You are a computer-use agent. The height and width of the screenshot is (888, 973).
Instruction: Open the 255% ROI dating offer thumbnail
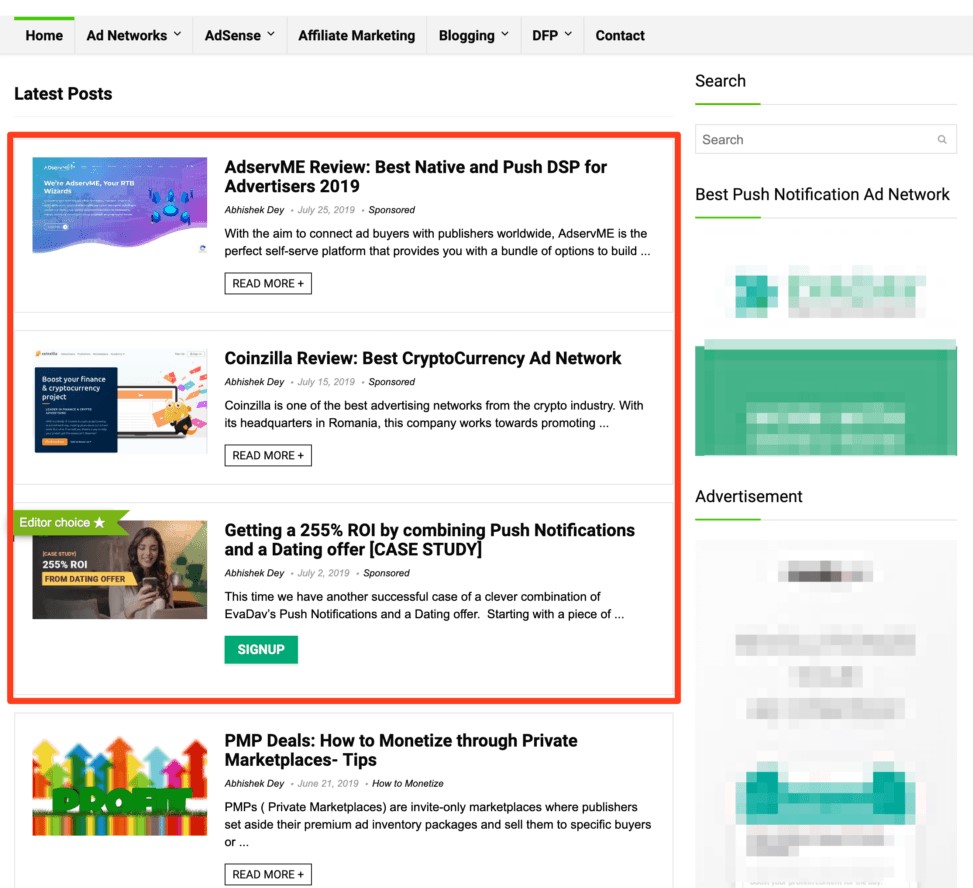click(120, 570)
